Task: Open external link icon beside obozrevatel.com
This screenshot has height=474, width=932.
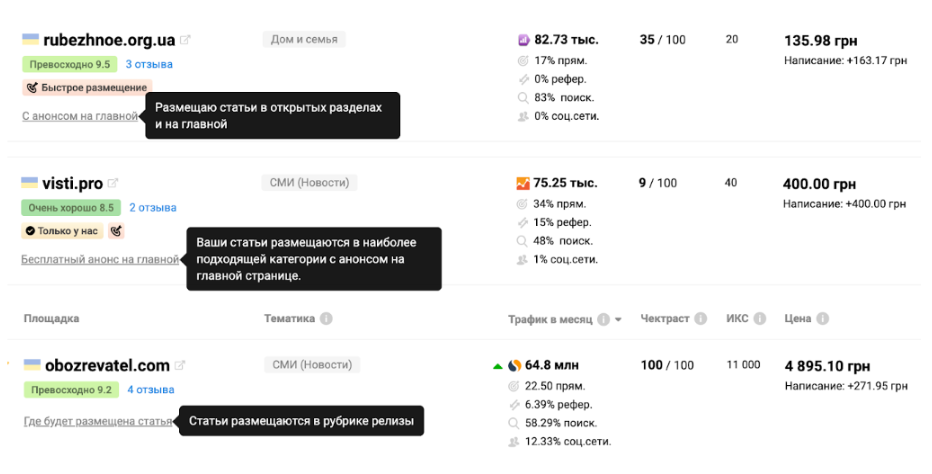Action: coord(180,366)
